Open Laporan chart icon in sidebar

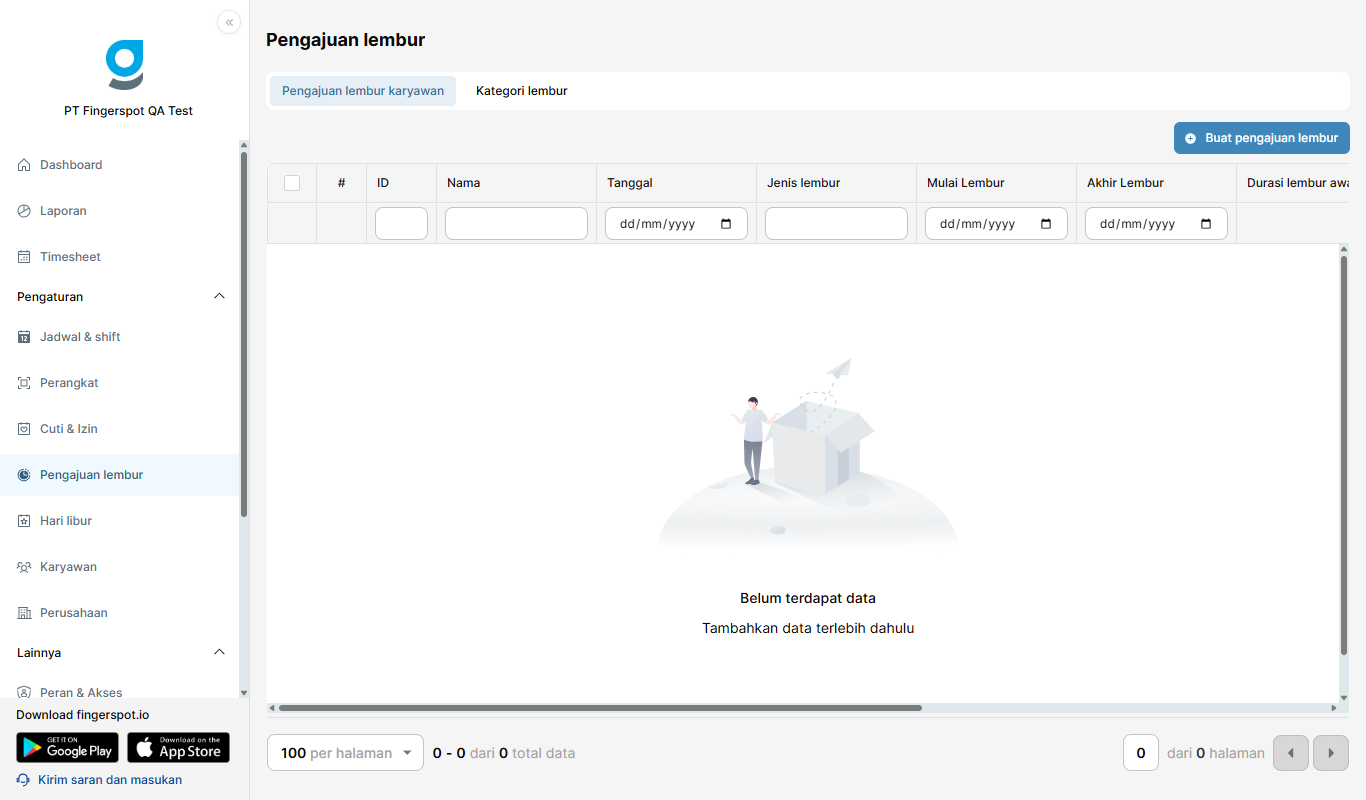(x=24, y=211)
